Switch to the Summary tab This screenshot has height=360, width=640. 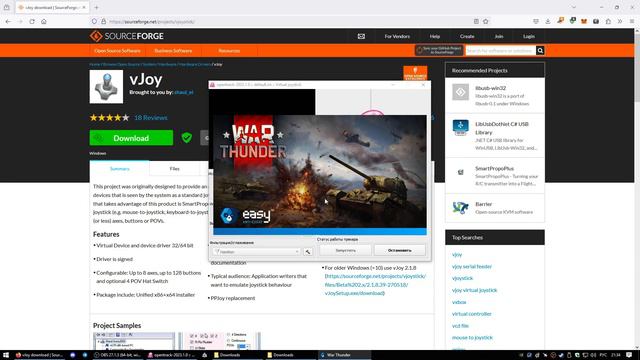click(120, 168)
